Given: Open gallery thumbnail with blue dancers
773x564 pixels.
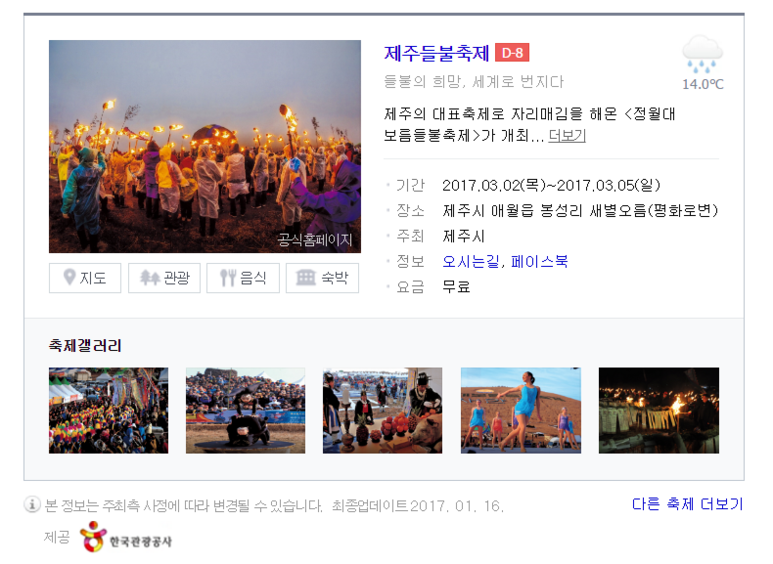Looking at the screenshot, I should coord(521,410).
